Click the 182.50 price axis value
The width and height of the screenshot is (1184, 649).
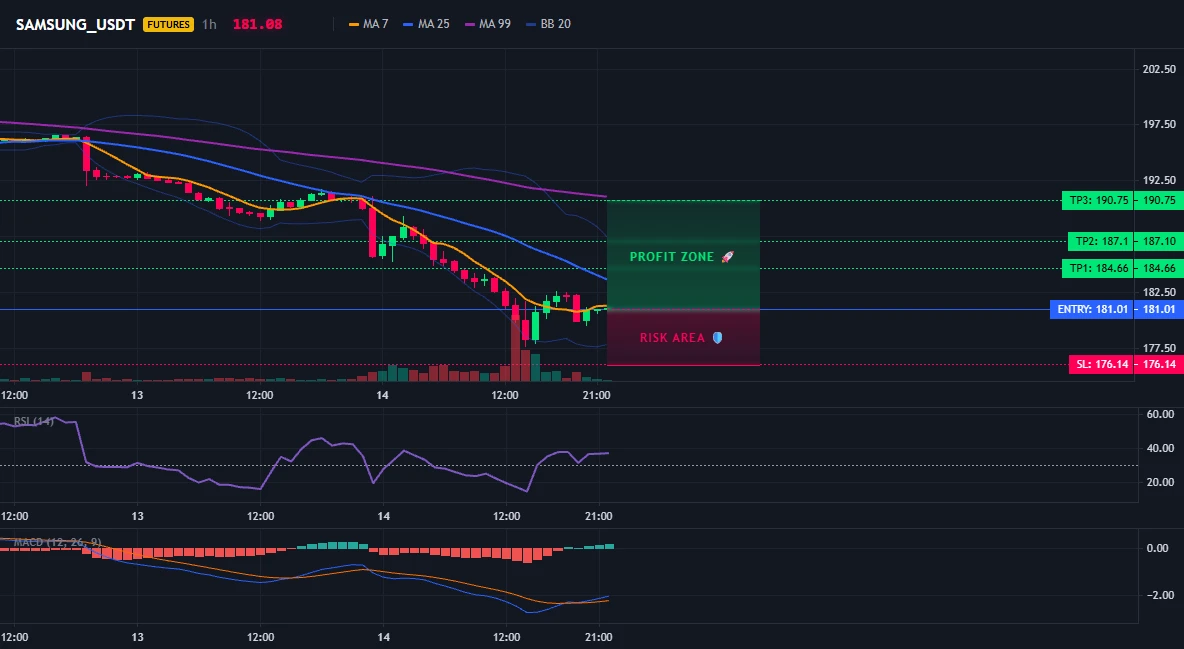[1159, 292]
